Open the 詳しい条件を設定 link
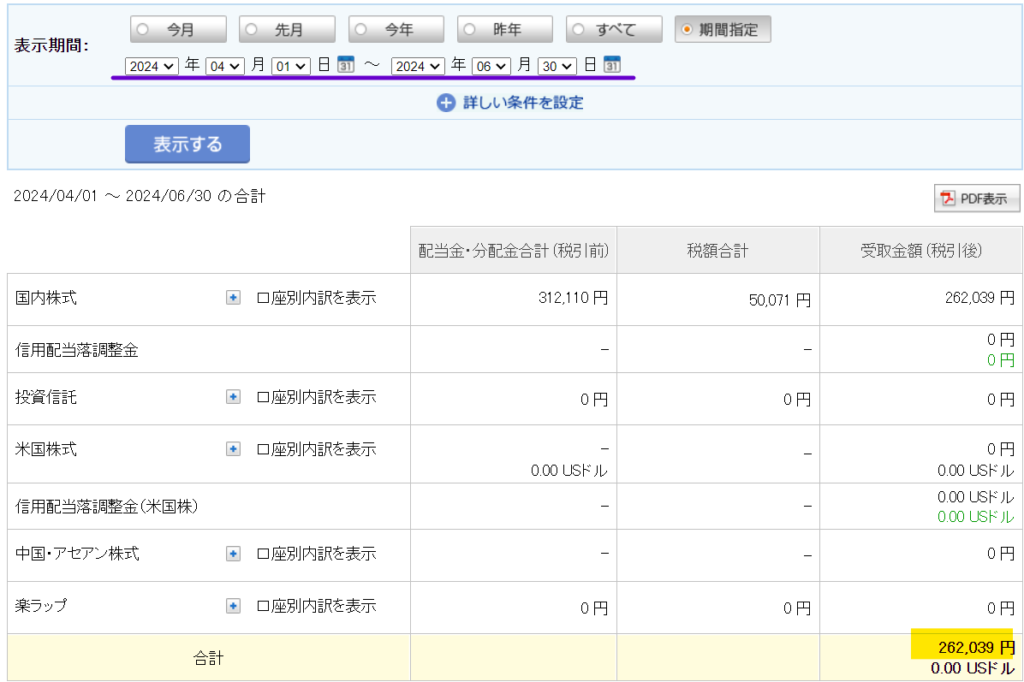Screen dimensions: 1024x682 pos(522,103)
